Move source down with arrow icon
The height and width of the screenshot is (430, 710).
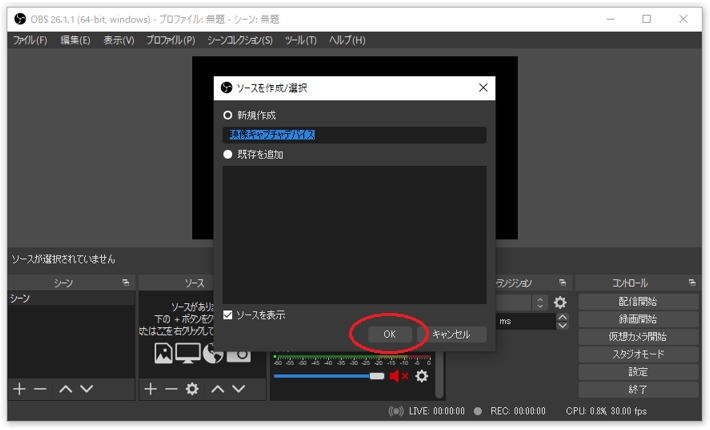coord(238,389)
